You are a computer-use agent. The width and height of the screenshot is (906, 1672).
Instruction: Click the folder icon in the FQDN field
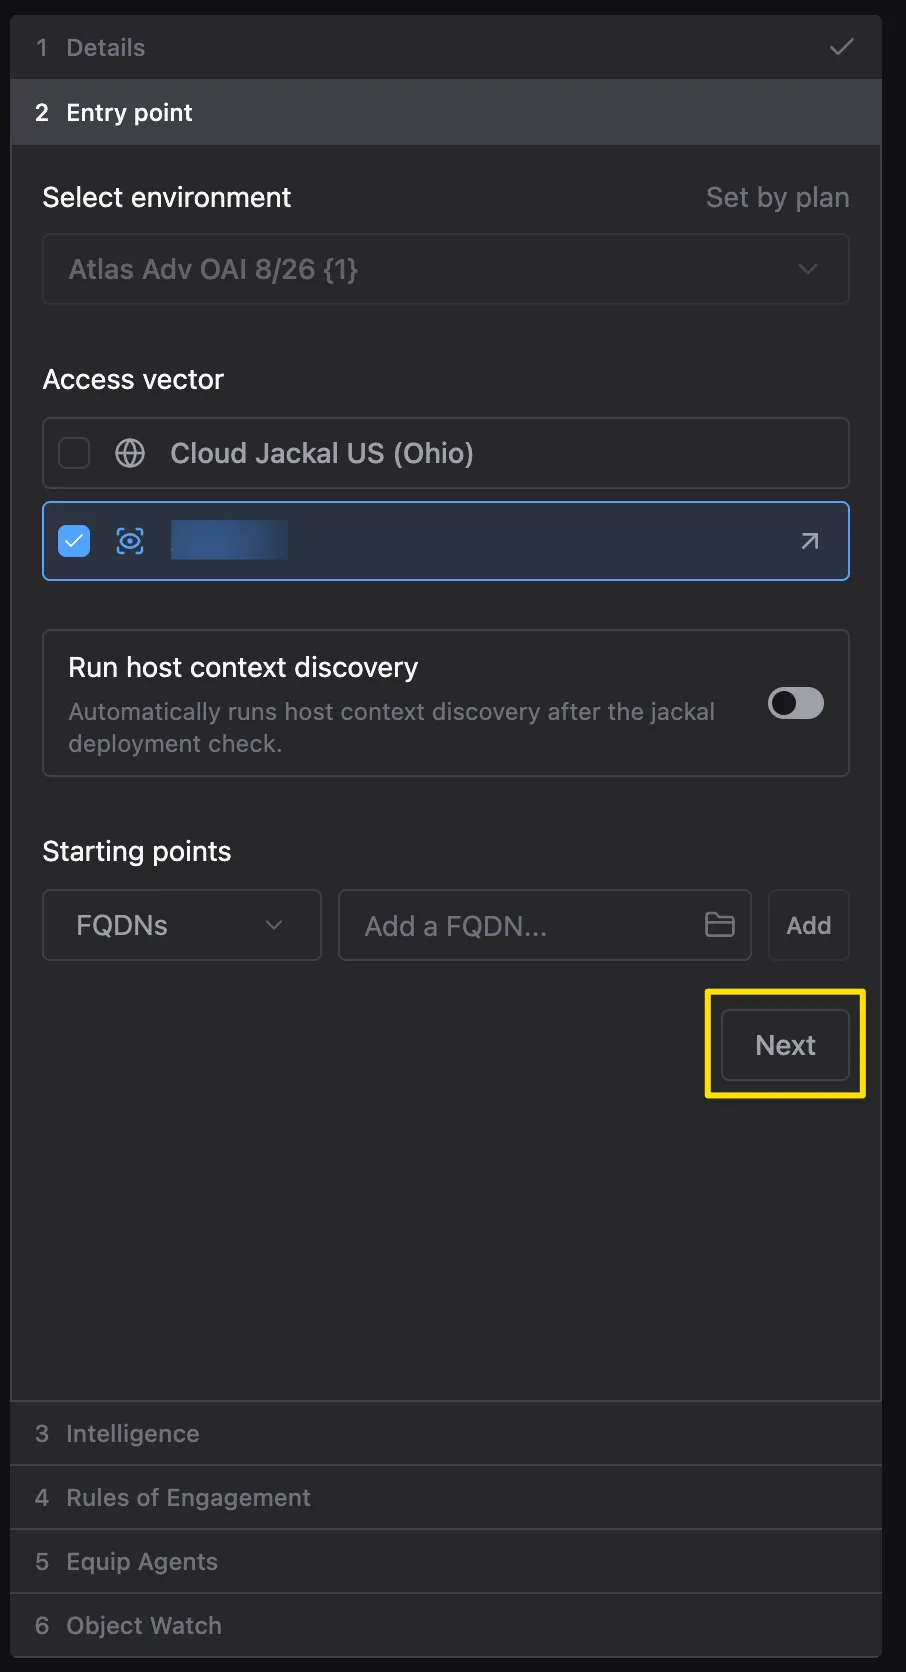[x=720, y=924]
